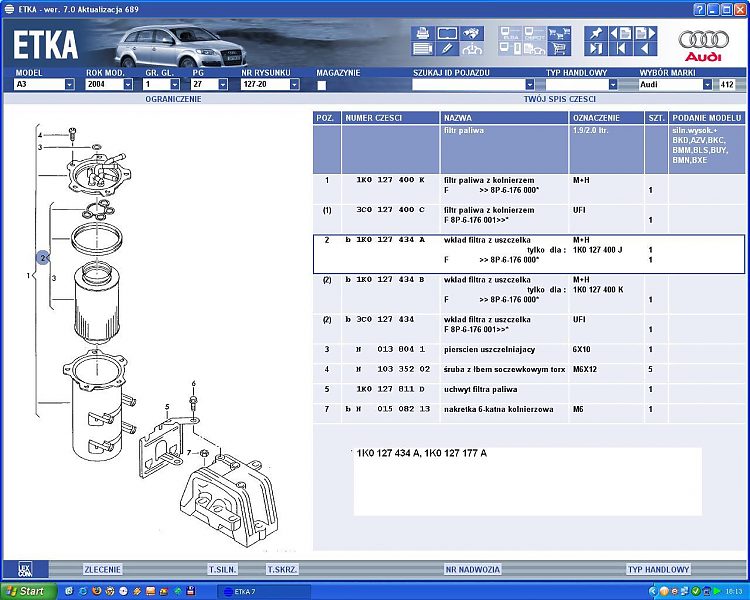Click the help question mark title button
Viewport: 750px width, 600px height.
pyautogui.click(x=699, y=10)
